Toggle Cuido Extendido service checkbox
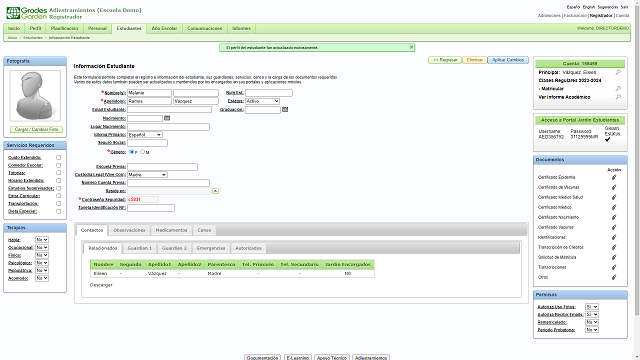This screenshot has height=360, width=640. pyautogui.click(x=58, y=158)
